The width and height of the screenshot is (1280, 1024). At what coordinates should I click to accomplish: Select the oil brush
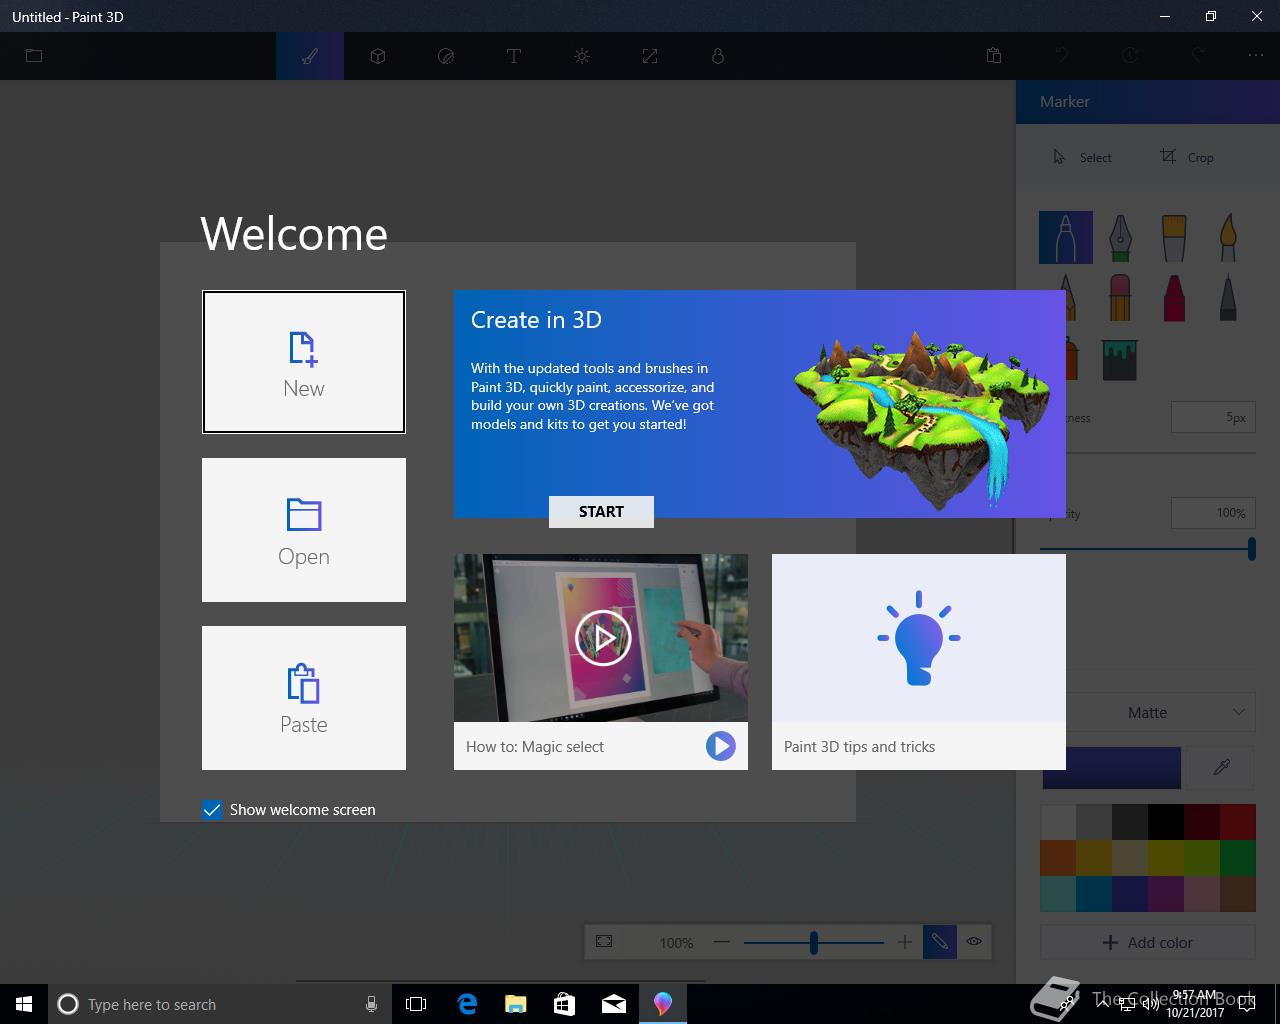point(1174,237)
